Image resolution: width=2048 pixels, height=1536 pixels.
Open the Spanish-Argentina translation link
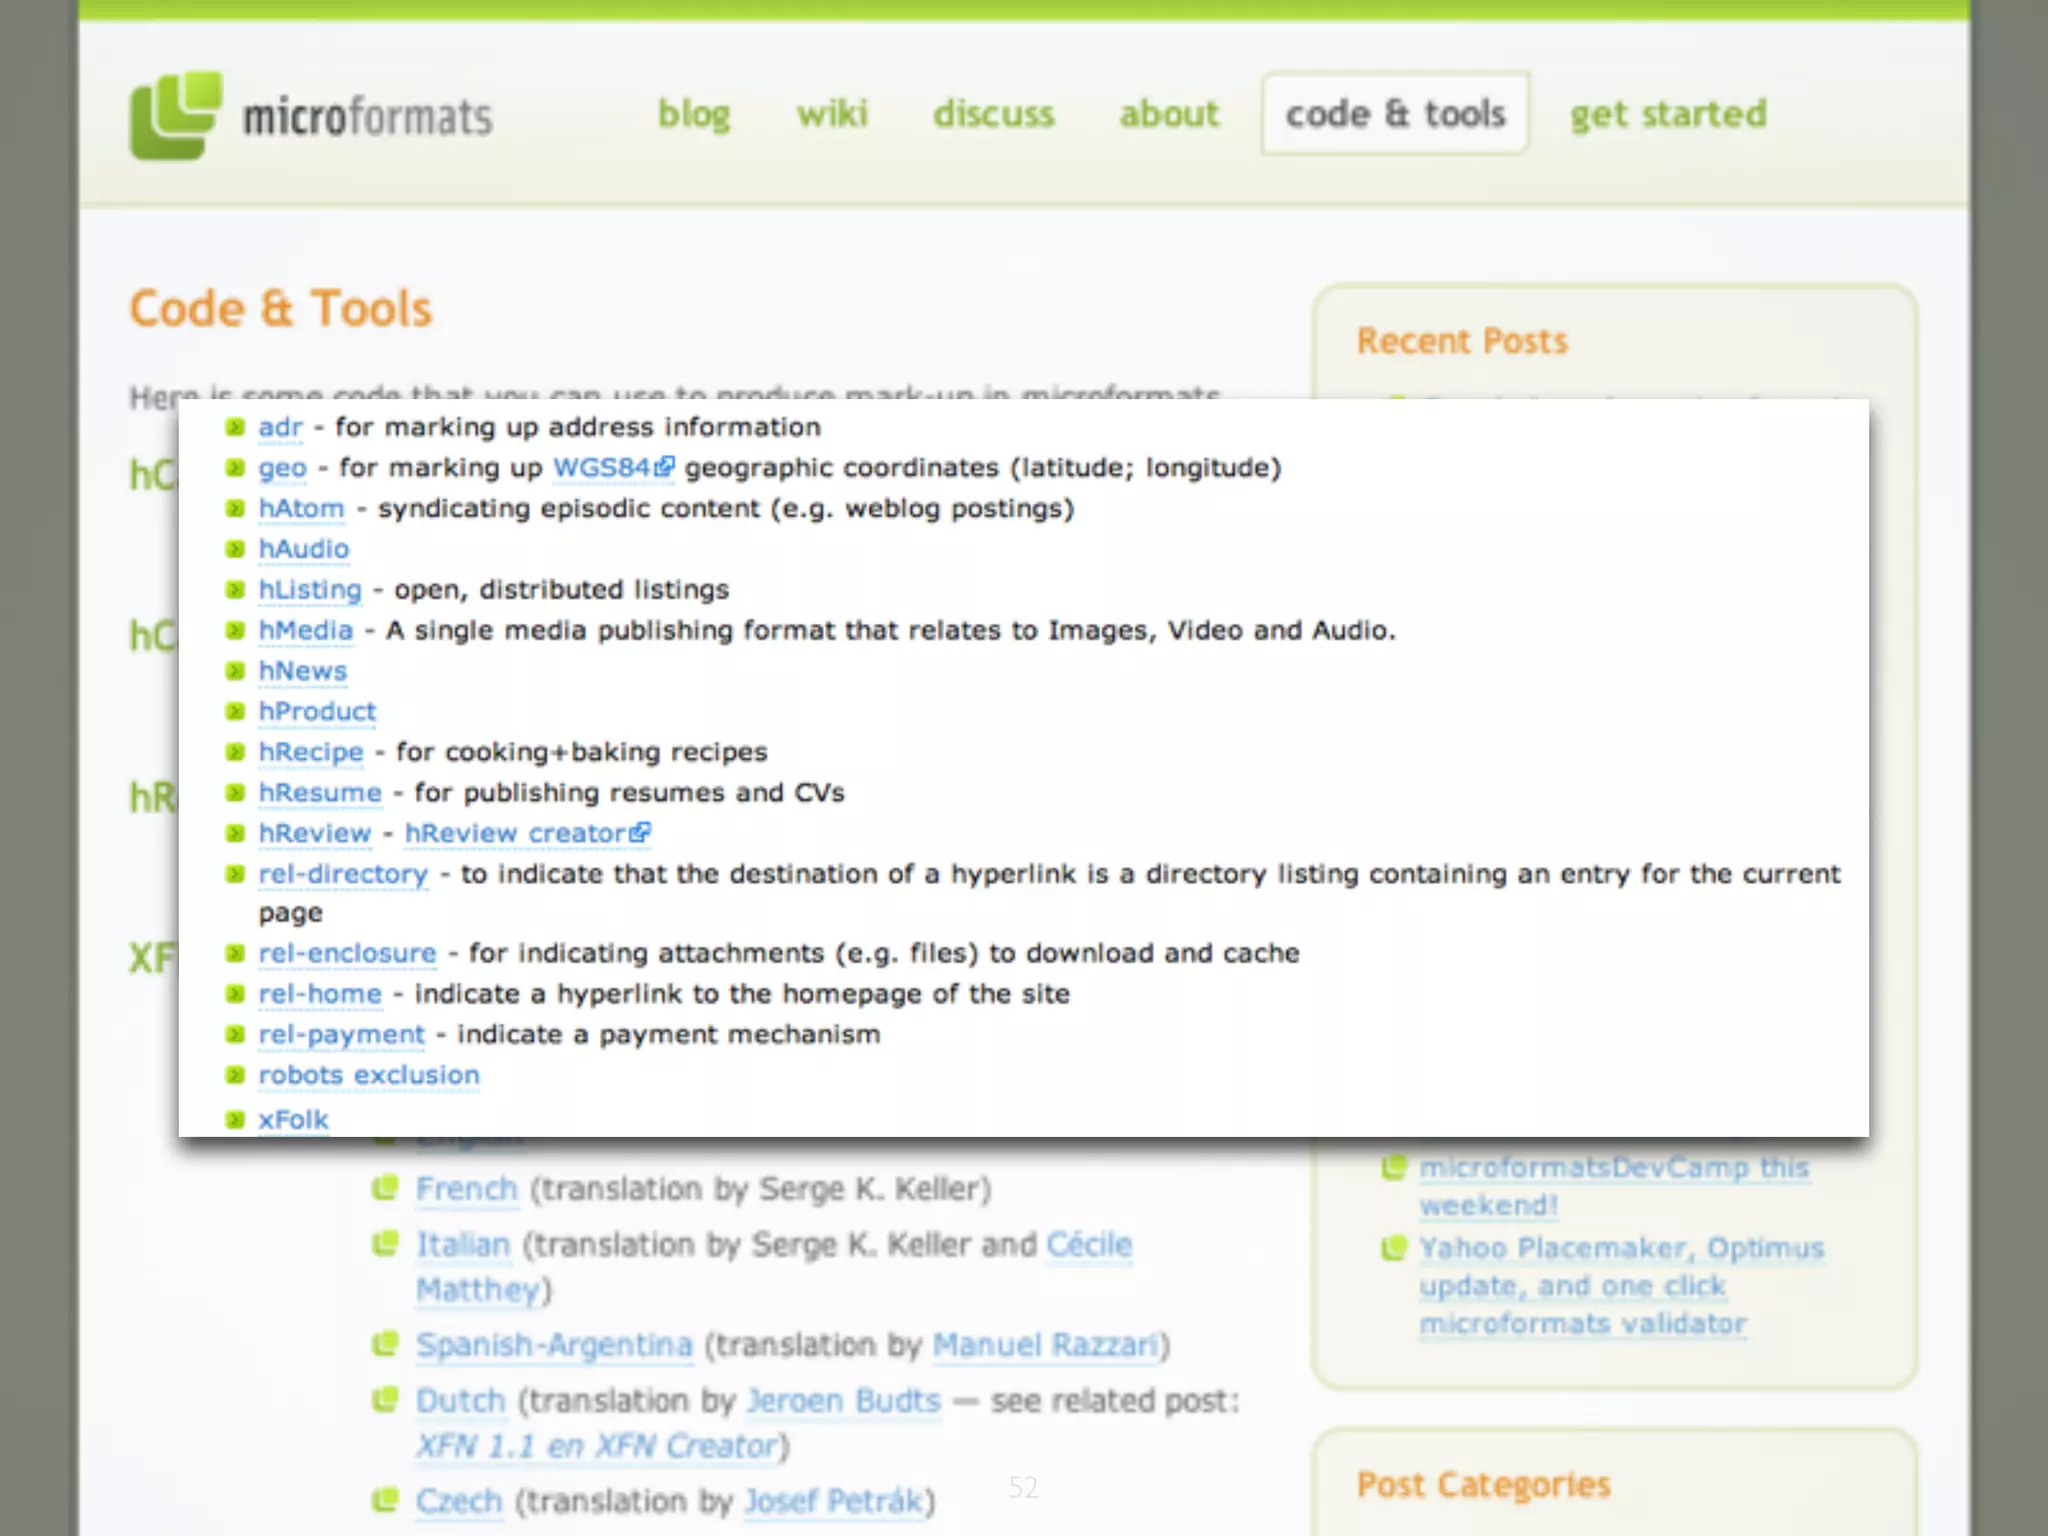(x=554, y=1345)
